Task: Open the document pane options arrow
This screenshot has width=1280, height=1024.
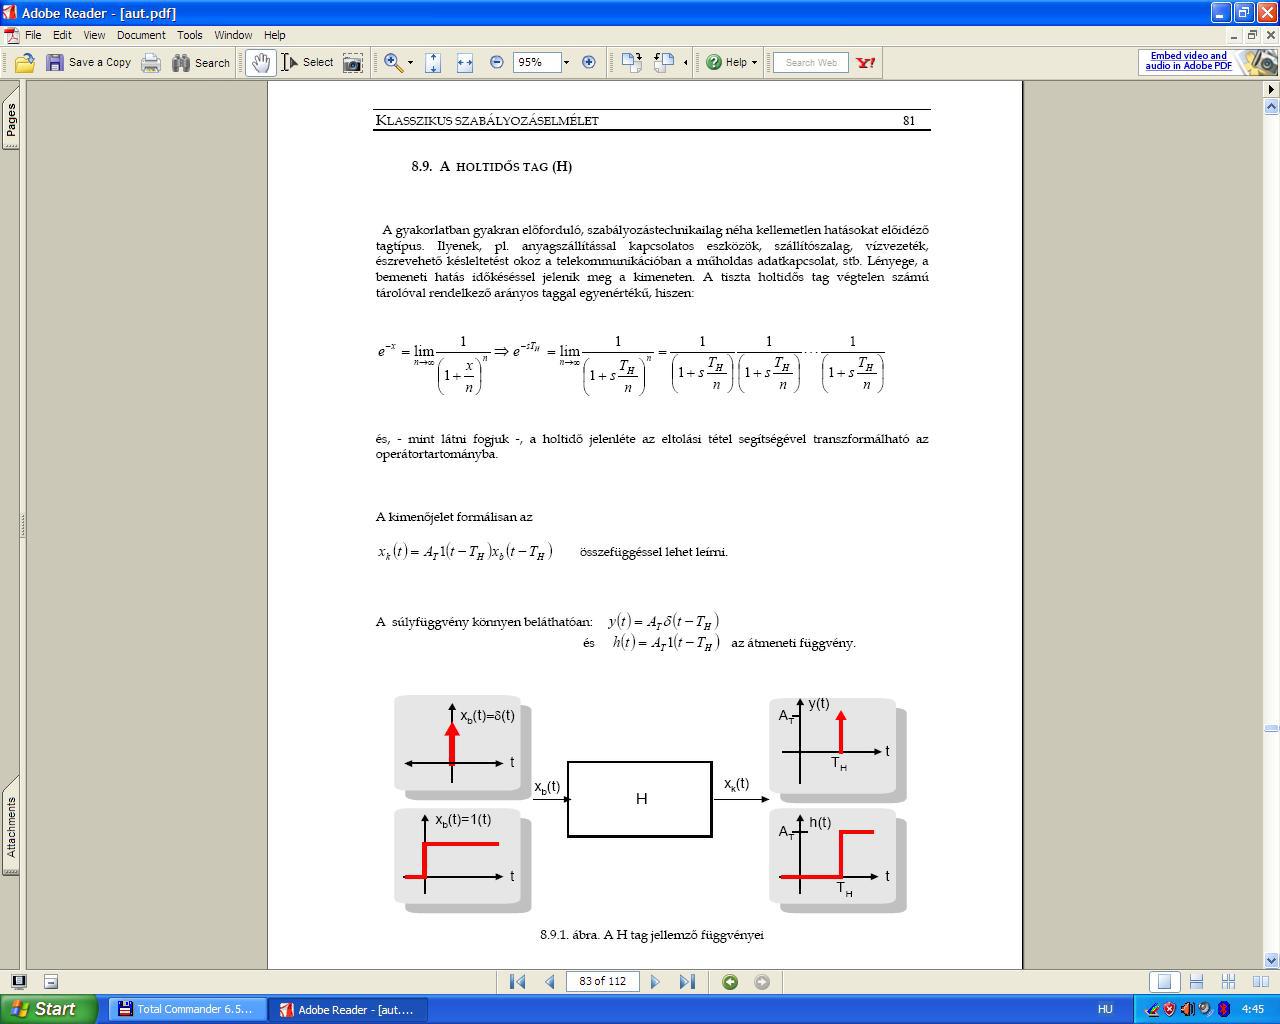Action: [1271, 89]
